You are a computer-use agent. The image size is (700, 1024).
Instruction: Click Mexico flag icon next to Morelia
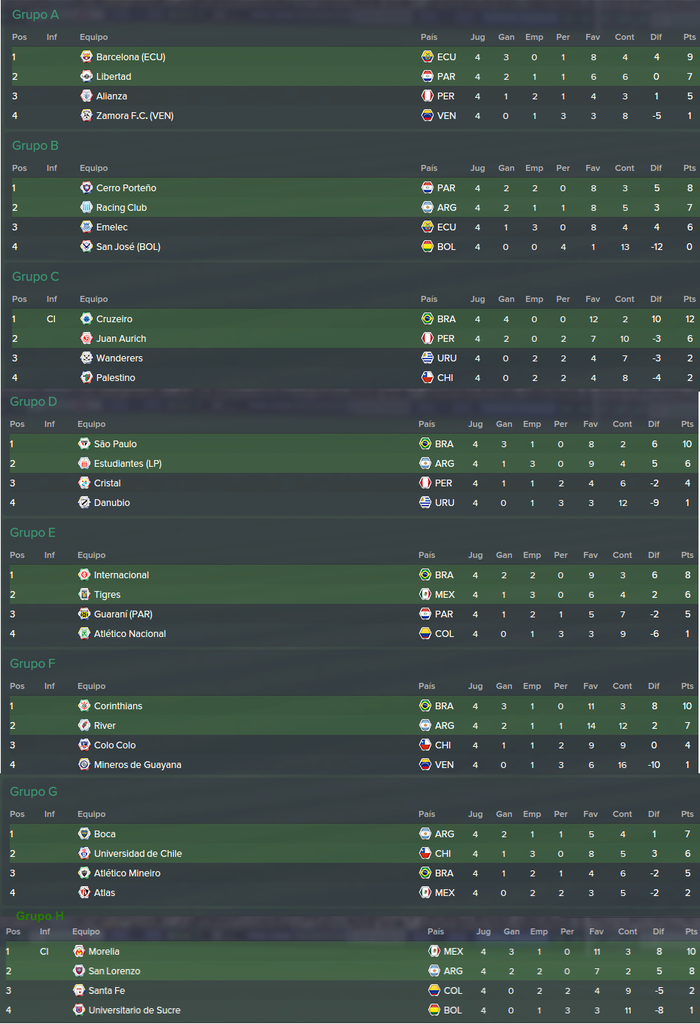click(434, 951)
